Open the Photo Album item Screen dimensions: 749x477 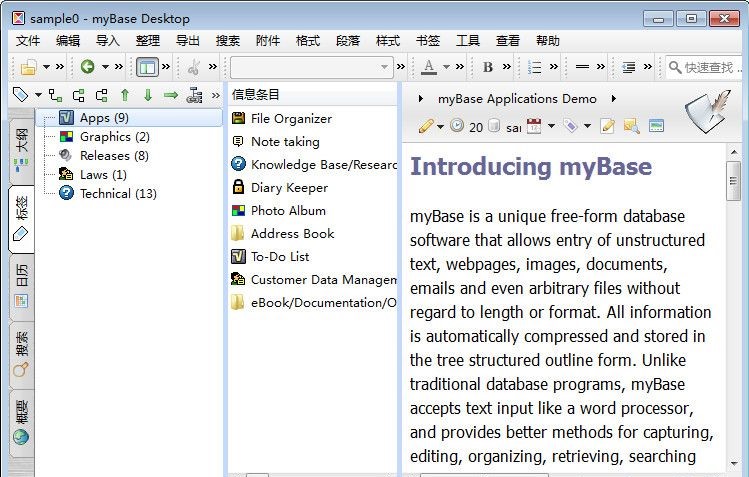(x=288, y=211)
